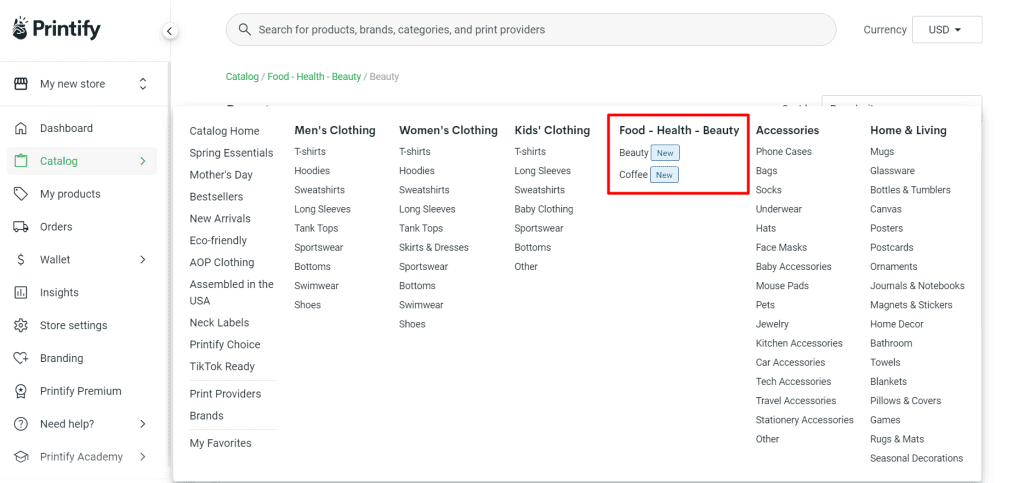Click the Dashboard home icon

click(21, 128)
